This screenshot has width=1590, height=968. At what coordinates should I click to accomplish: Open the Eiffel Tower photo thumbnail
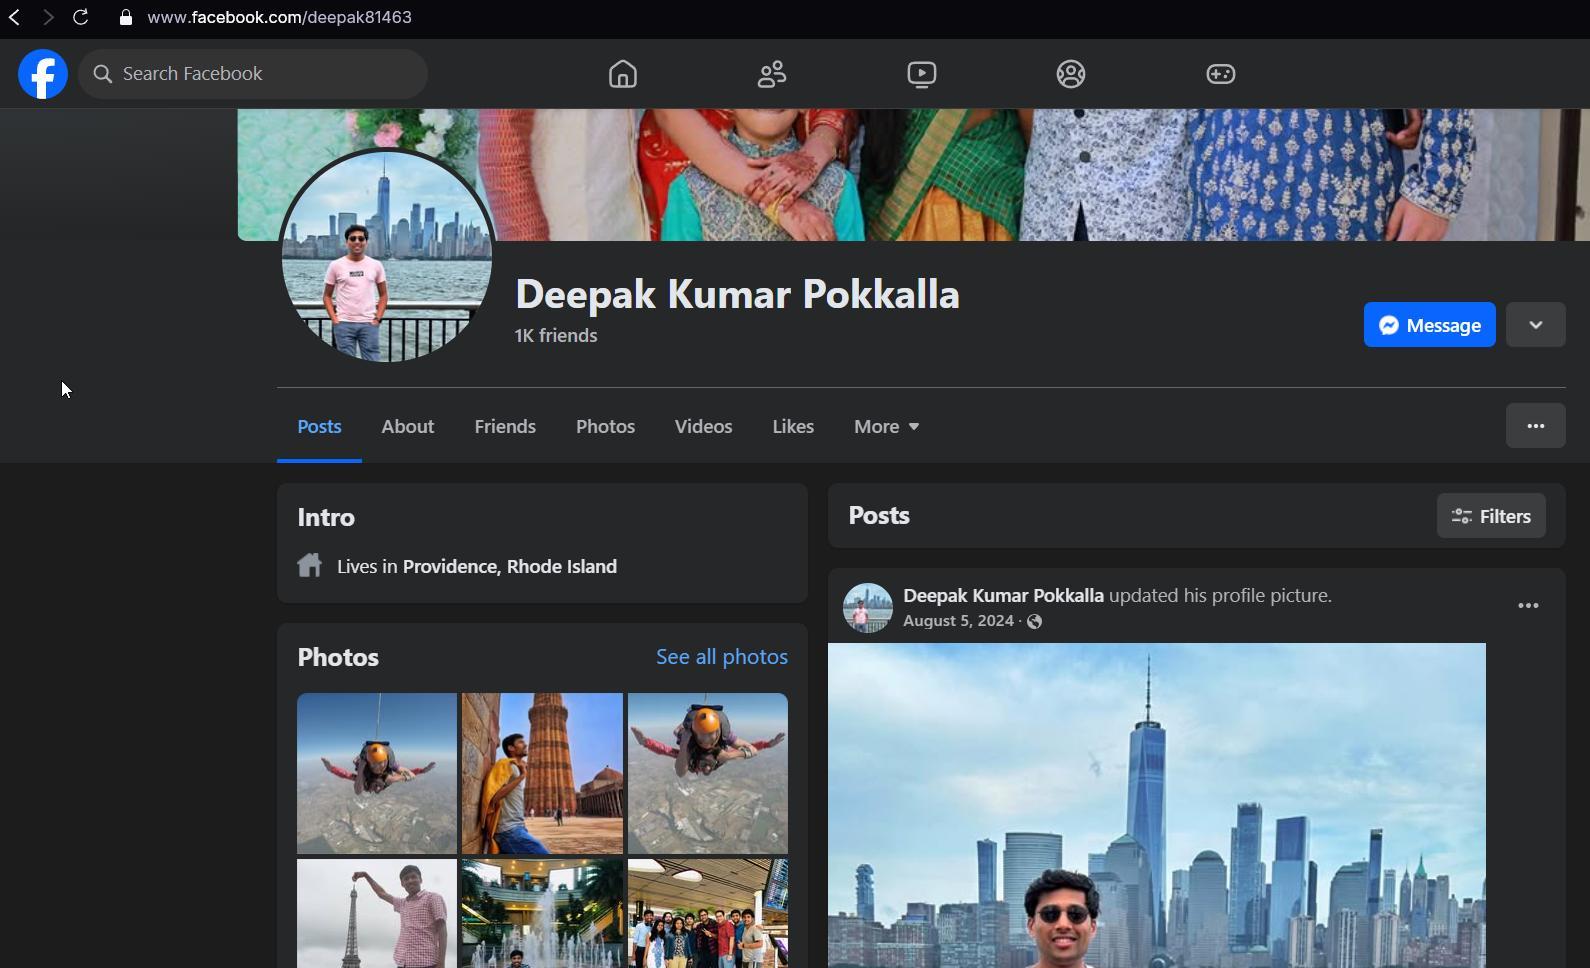point(377,913)
